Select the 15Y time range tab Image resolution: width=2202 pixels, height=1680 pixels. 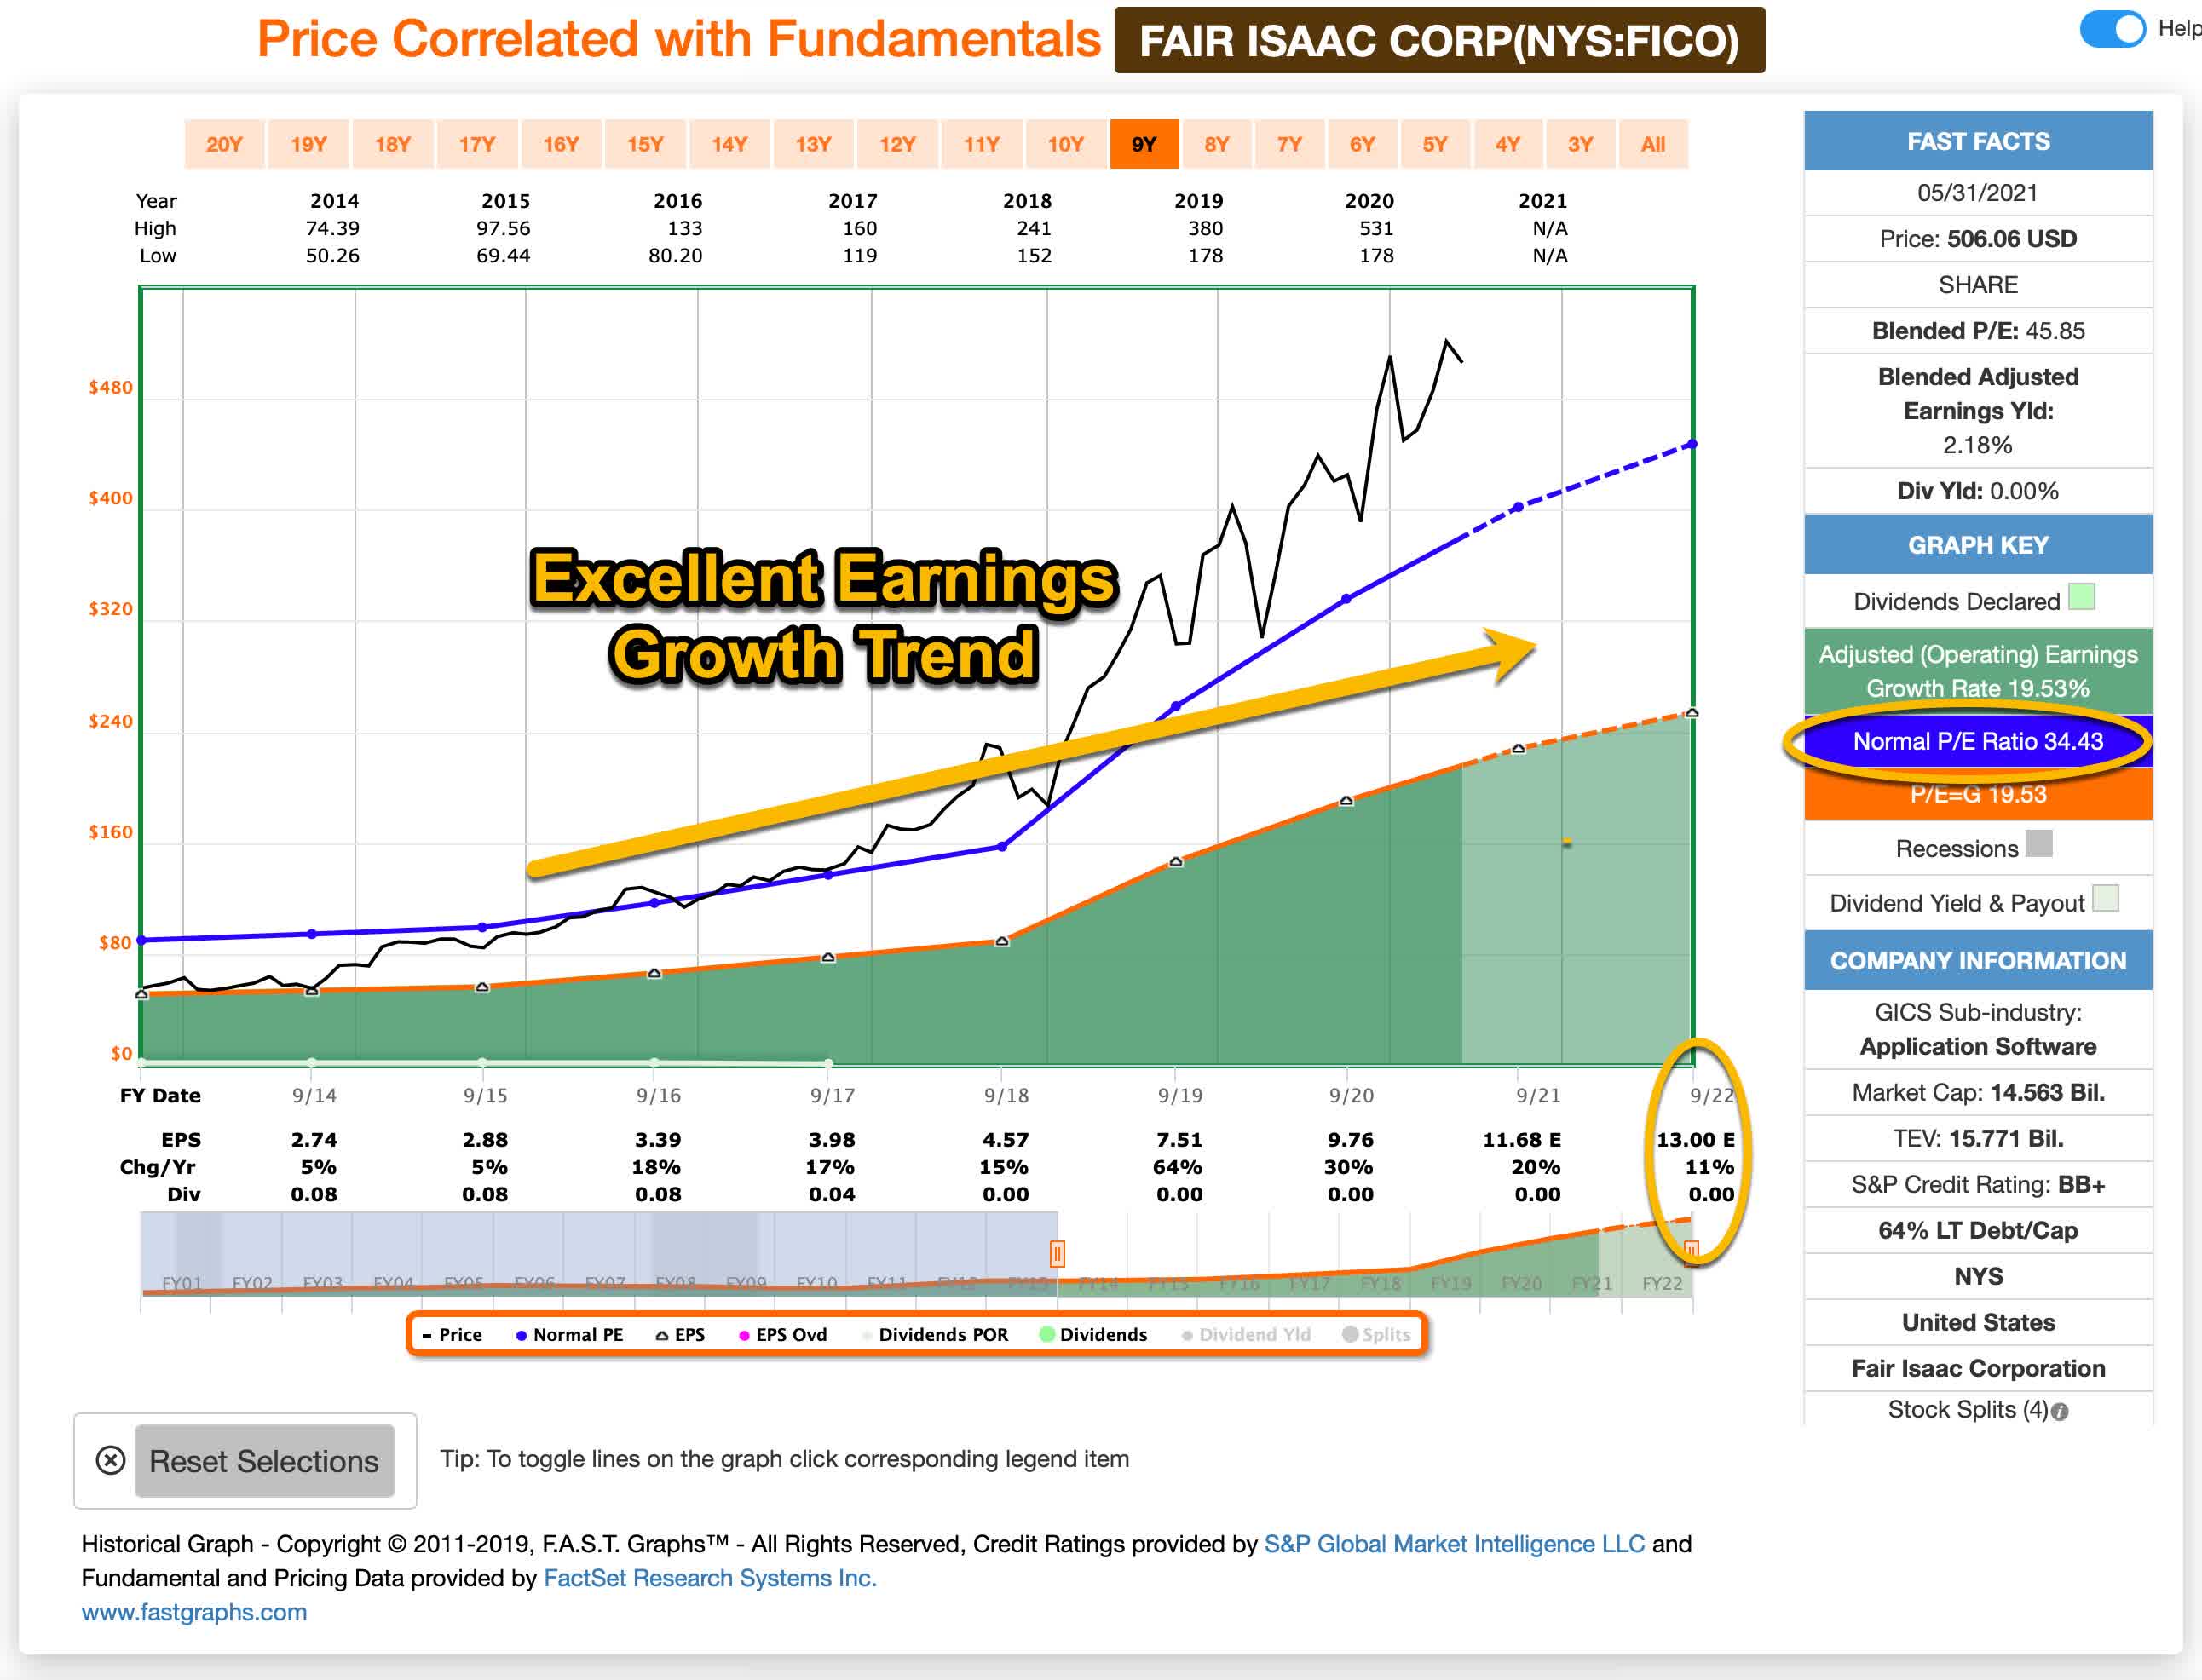644,144
